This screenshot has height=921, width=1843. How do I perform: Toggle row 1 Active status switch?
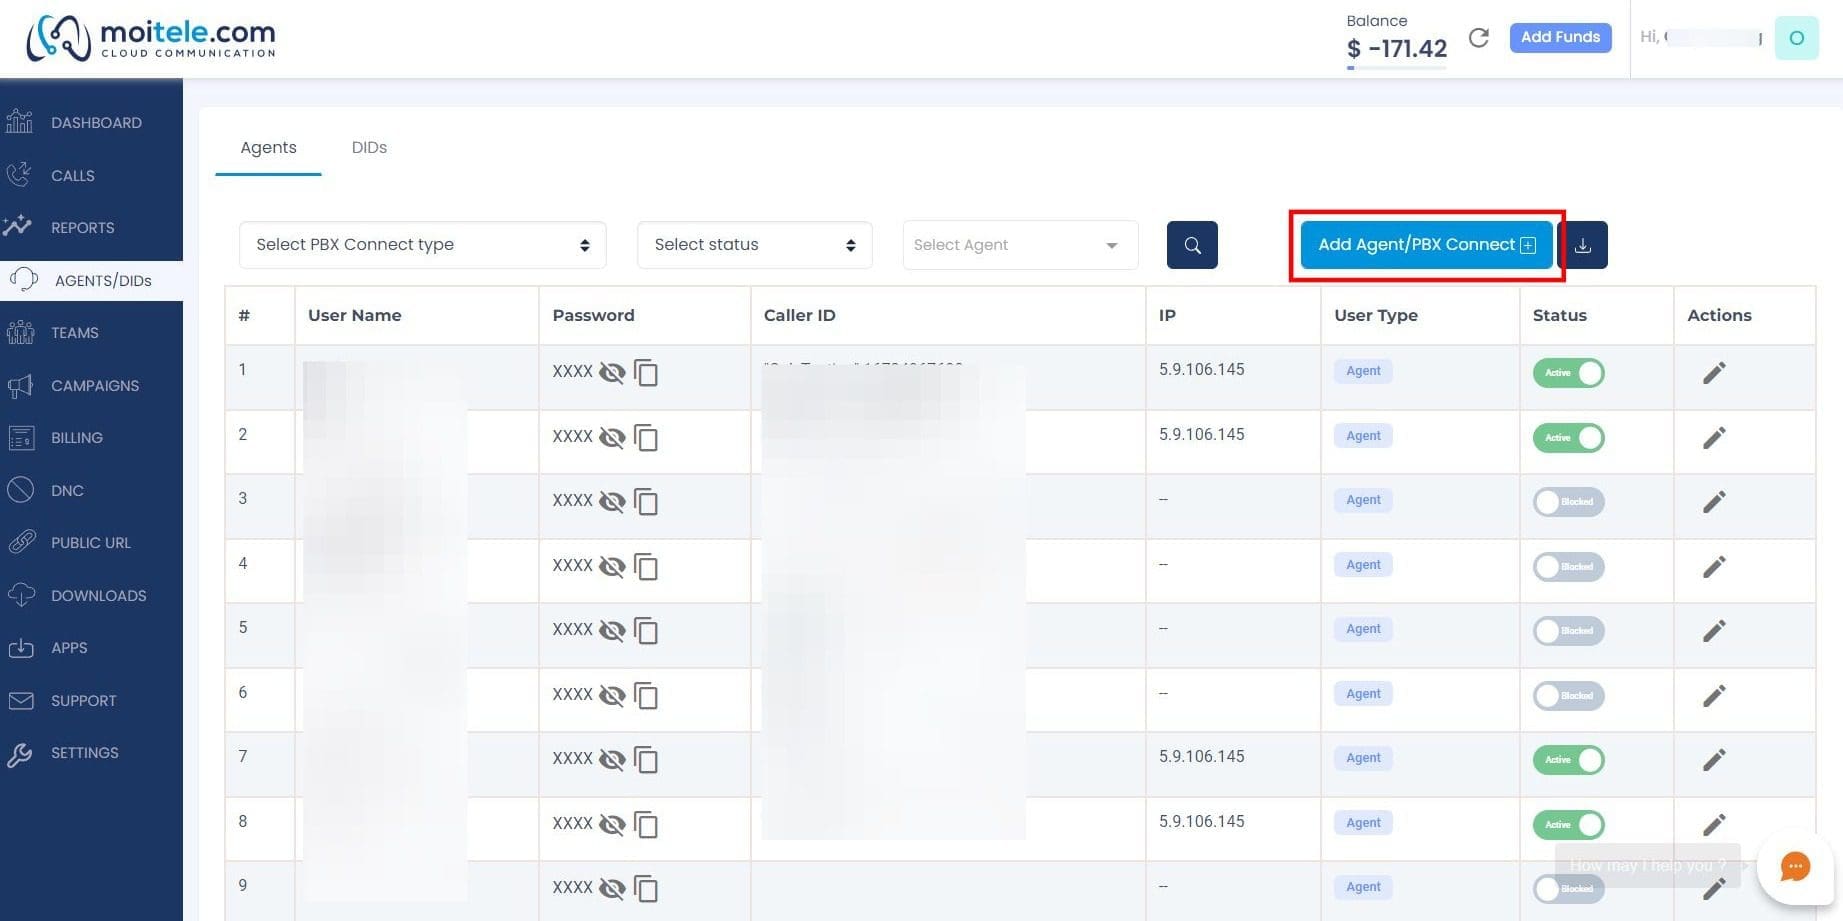[1568, 373]
